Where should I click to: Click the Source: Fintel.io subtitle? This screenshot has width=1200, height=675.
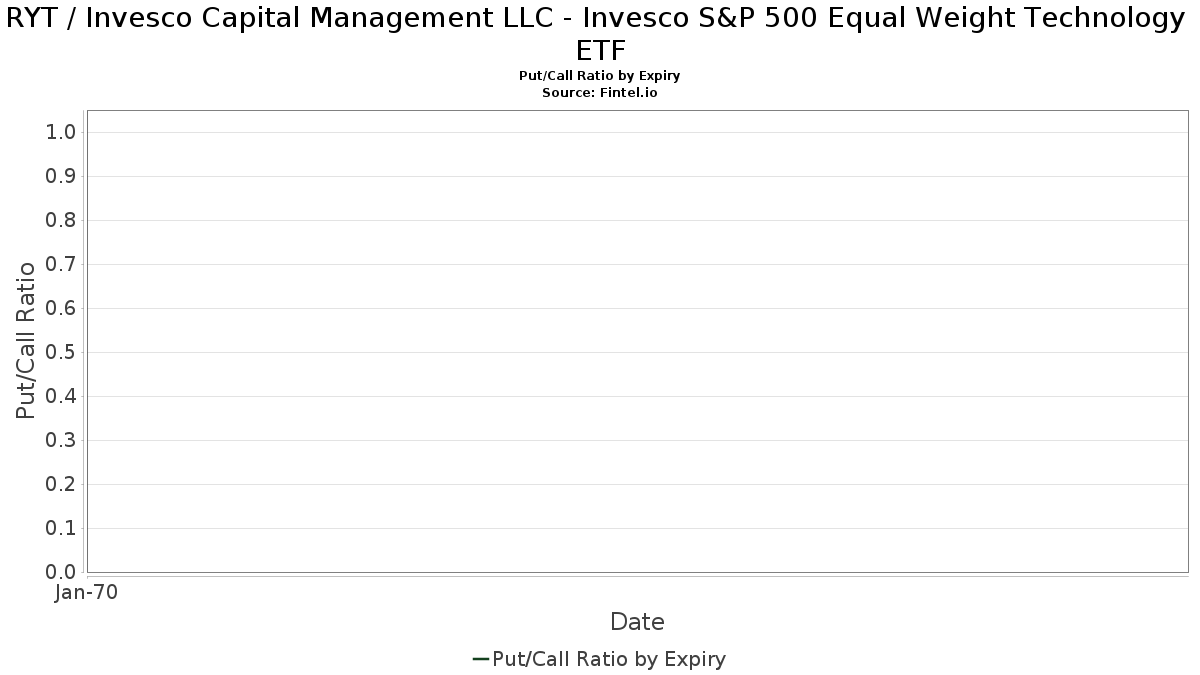(x=600, y=92)
